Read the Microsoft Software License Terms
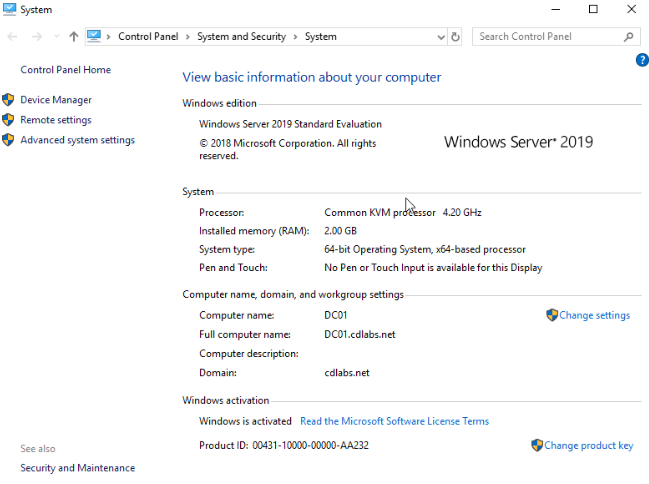Screen dimensions: 649x484 click(x=394, y=421)
